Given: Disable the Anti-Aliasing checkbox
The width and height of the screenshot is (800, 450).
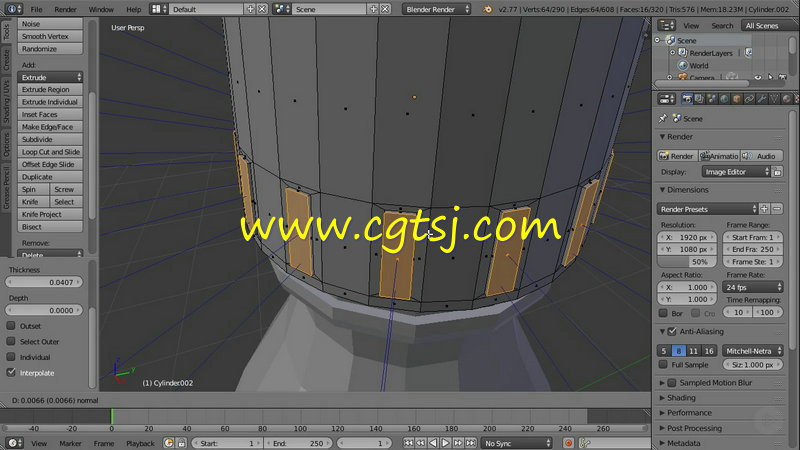Looking at the screenshot, I should 672,332.
